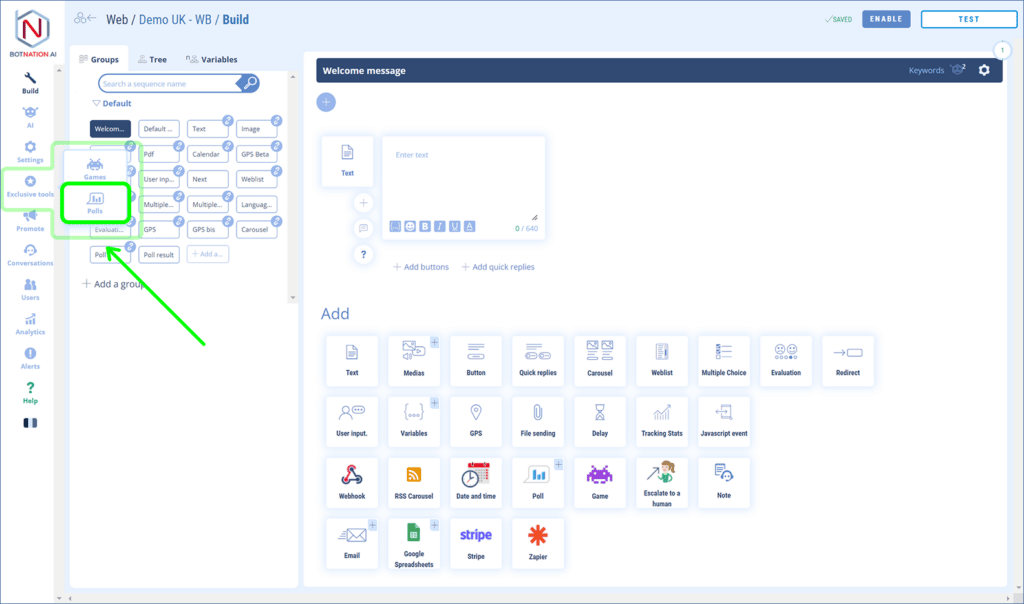Open Analytics from the left sidebar
The height and width of the screenshot is (604, 1024).
[30, 322]
